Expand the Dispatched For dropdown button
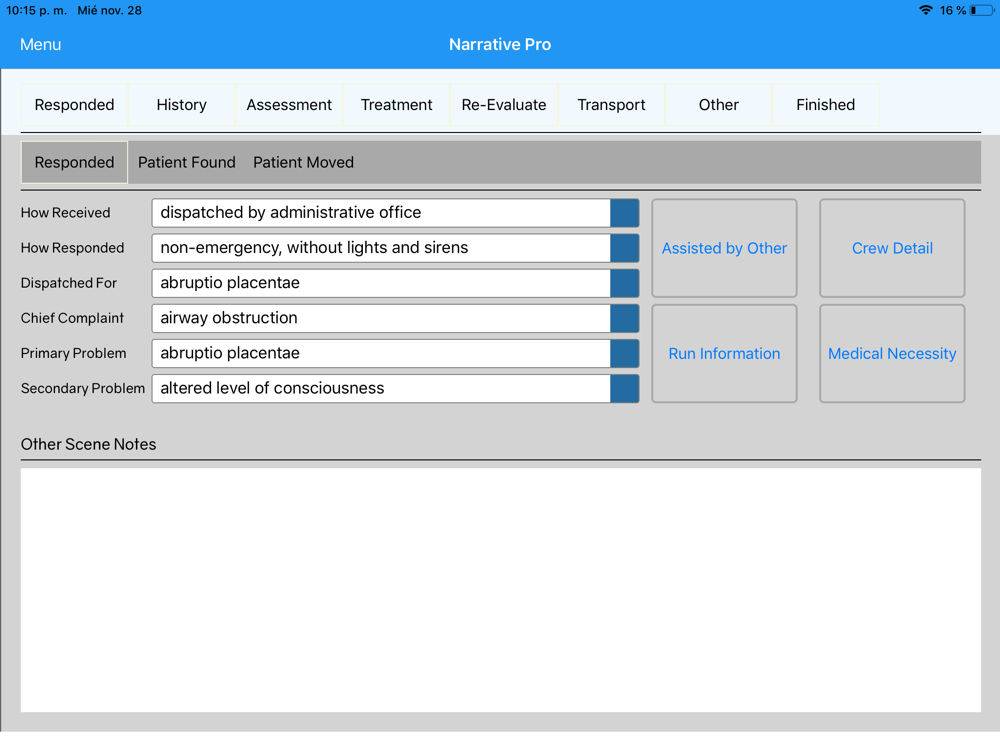The height and width of the screenshot is (750, 1000). point(624,283)
